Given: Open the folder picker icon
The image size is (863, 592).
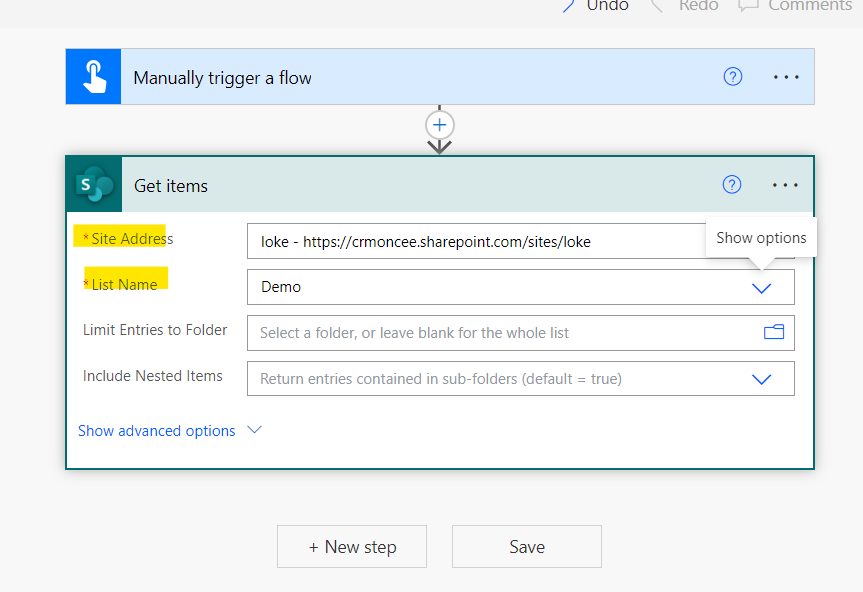Looking at the screenshot, I should (x=774, y=332).
